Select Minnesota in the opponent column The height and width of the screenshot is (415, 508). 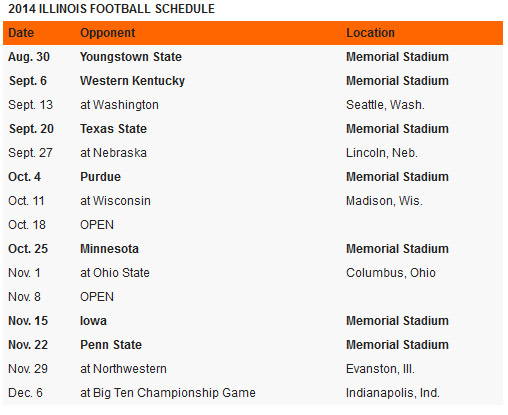[109, 249]
